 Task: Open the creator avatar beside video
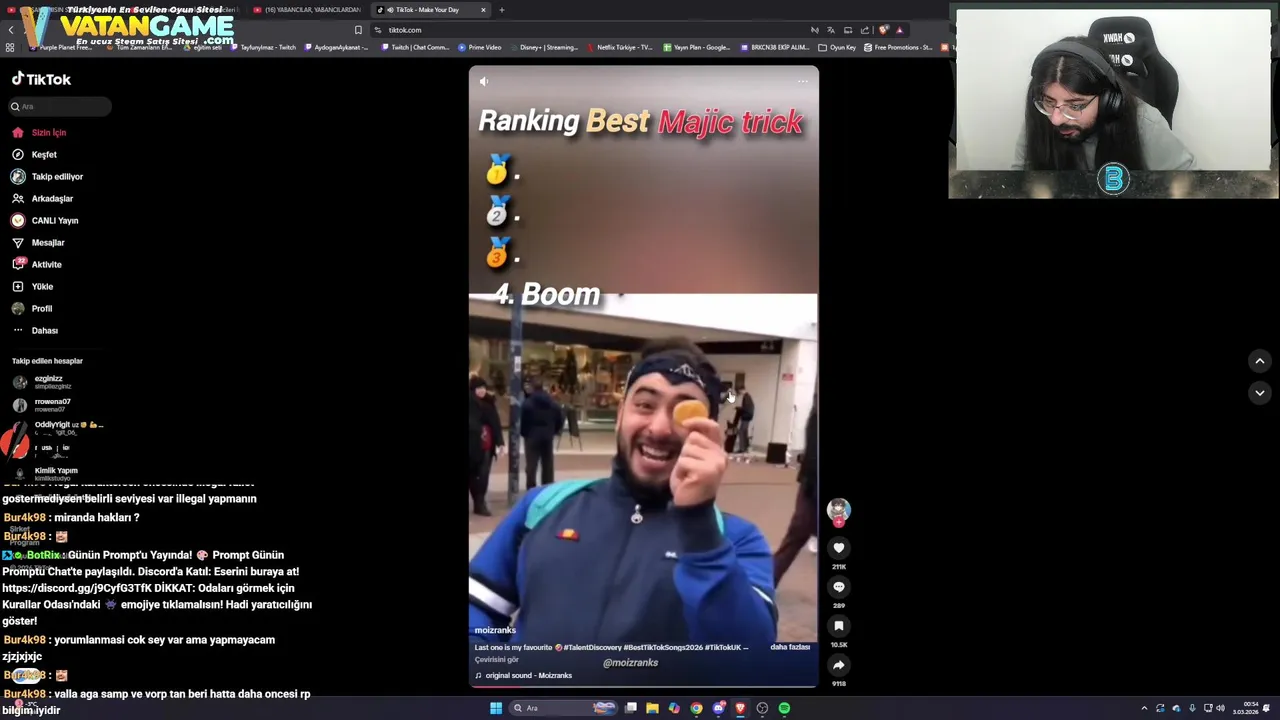click(x=838, y=510)
